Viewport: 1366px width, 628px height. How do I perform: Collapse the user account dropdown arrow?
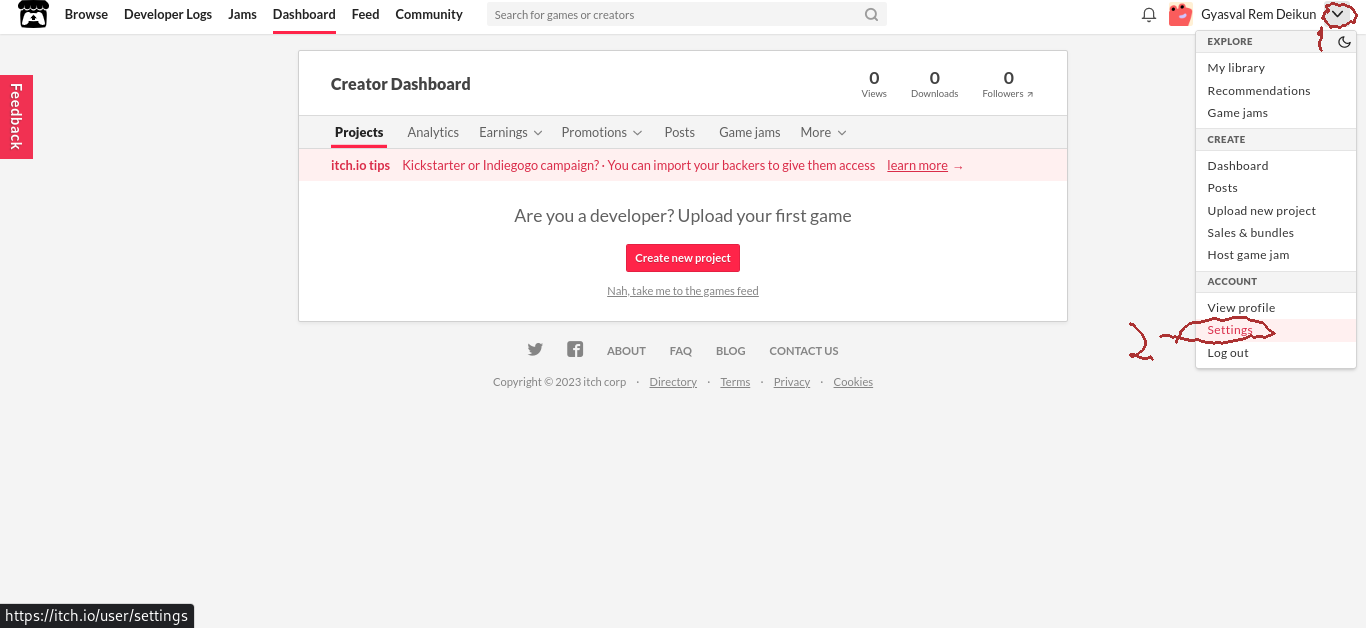click(x=1337, y=14)
